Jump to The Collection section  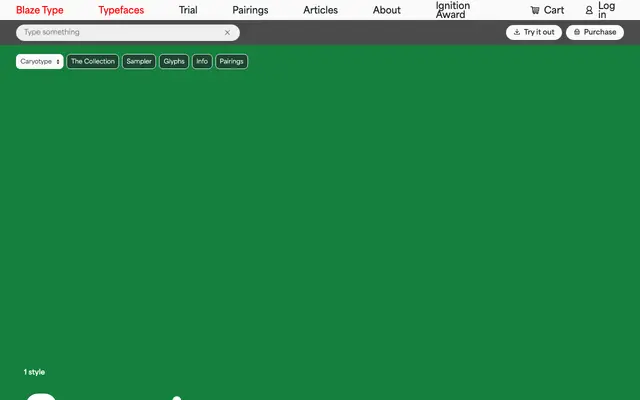tap(93, 62)
